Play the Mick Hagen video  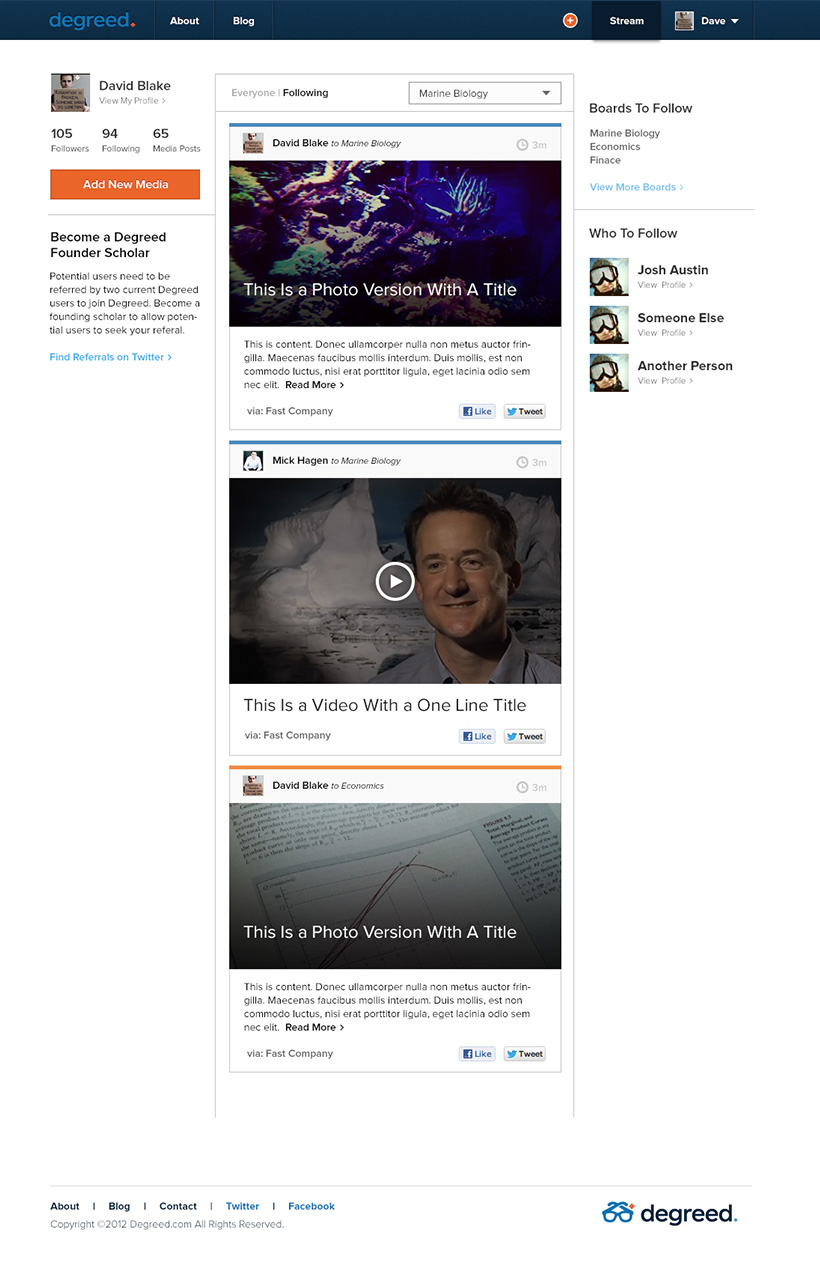point(395,581)
